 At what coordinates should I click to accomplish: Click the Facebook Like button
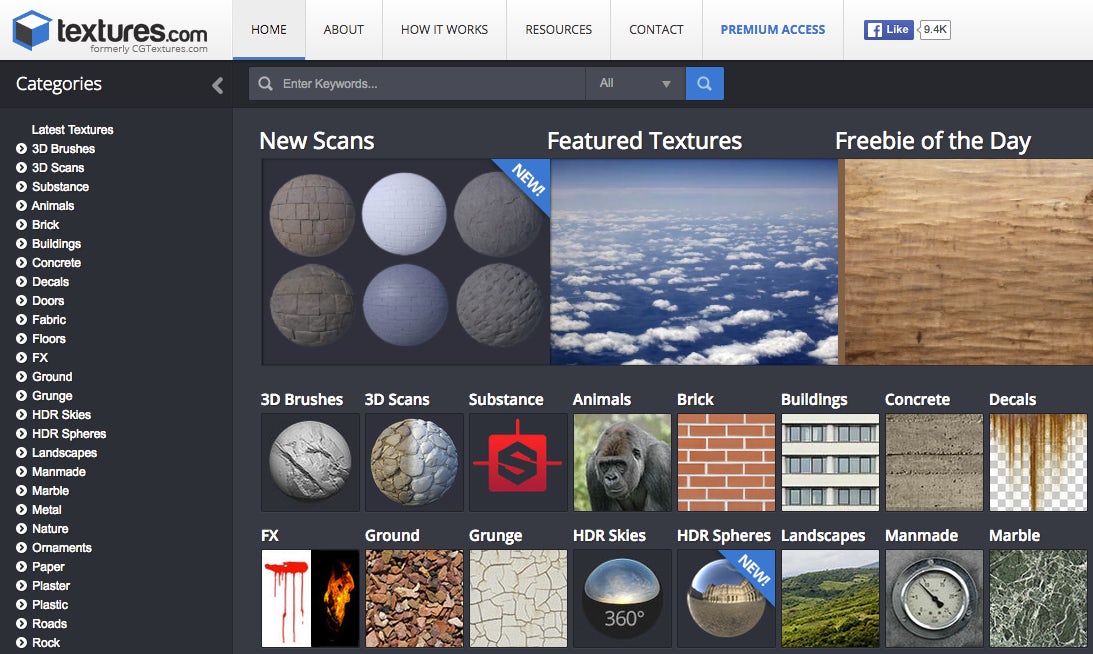[889, 29]
